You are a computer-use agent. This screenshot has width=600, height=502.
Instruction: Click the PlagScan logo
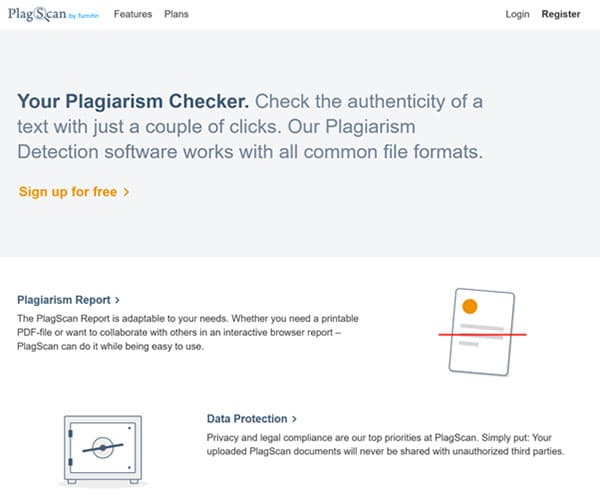(x=54, y=14)
